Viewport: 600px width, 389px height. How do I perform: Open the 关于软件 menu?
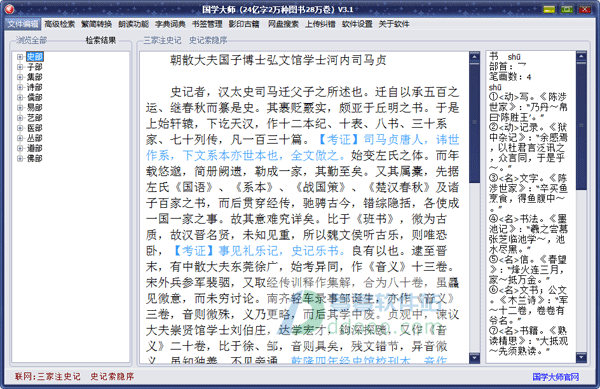pyautogui.click(x=394, y=24)
